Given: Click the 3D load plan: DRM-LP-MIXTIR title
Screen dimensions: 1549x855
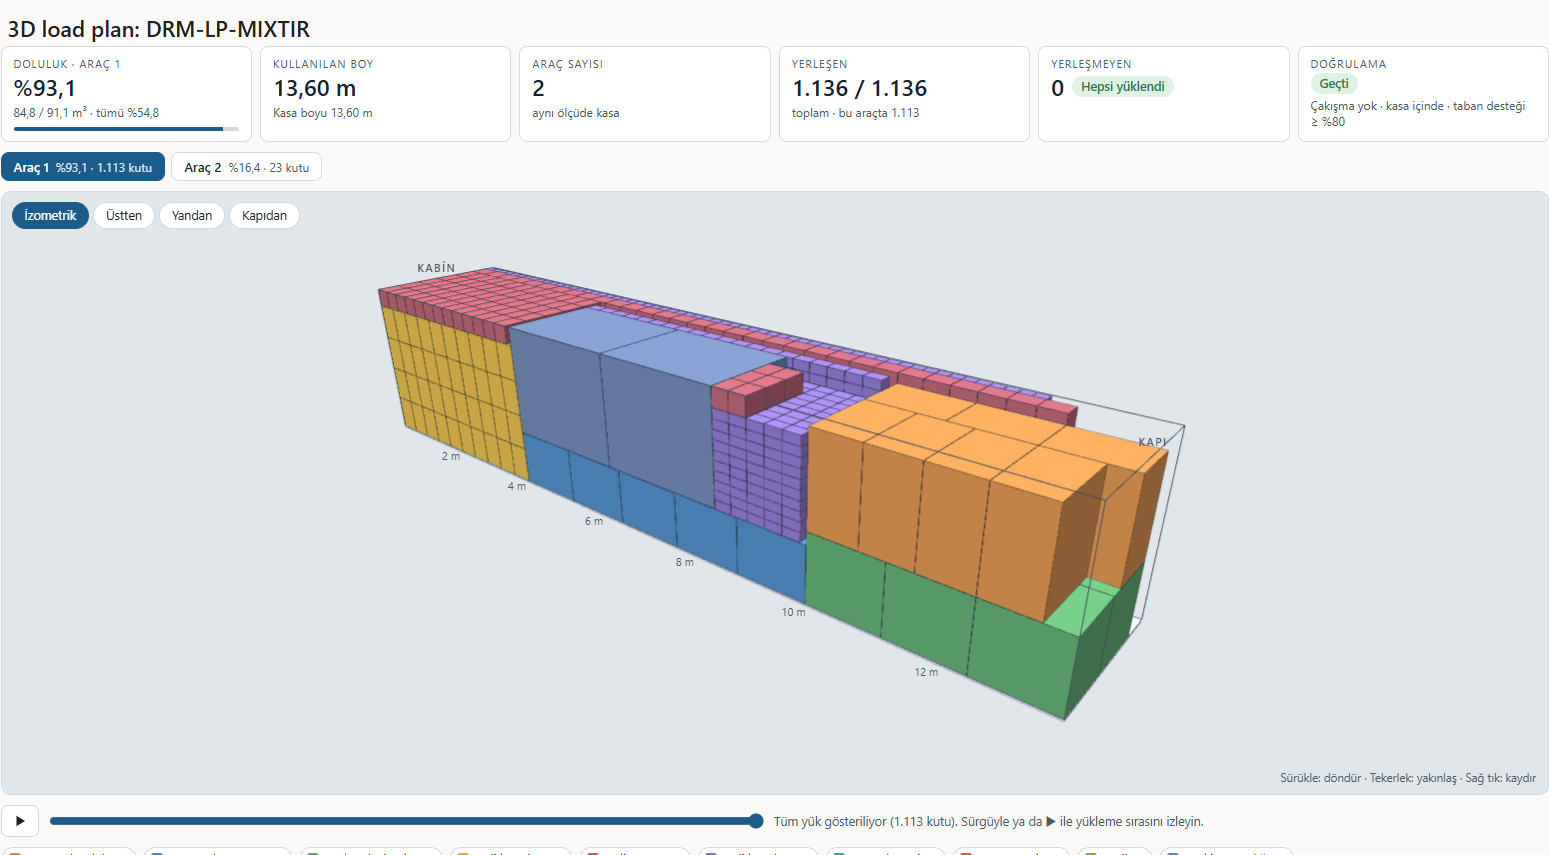Looking at the screenshot, I should pos(159,29).
